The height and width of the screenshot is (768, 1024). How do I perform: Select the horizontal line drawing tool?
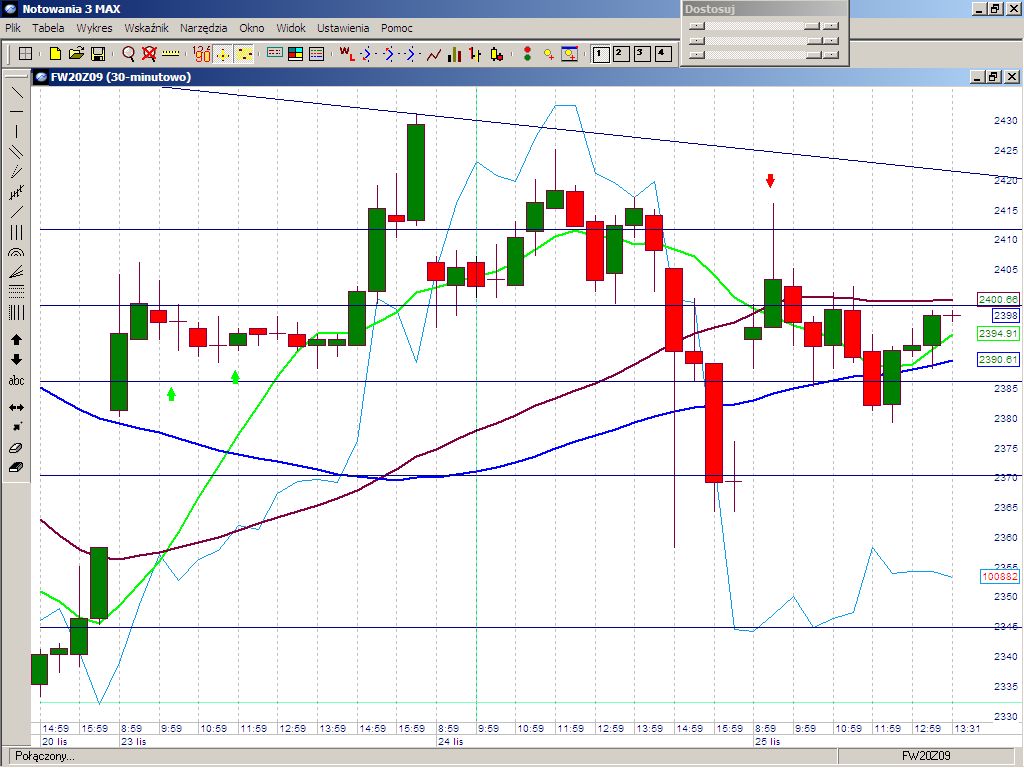(16, 112)
